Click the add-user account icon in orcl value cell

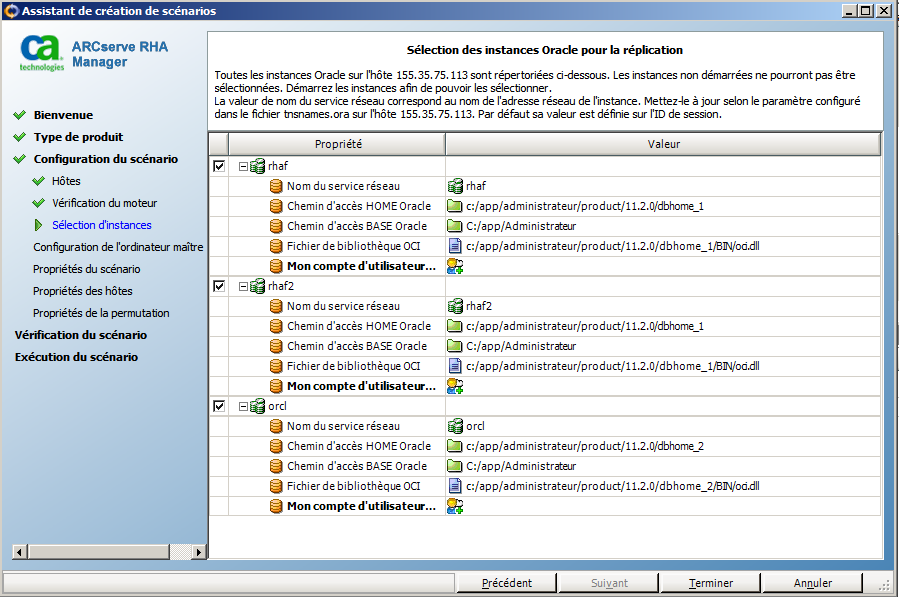(455, 506)
